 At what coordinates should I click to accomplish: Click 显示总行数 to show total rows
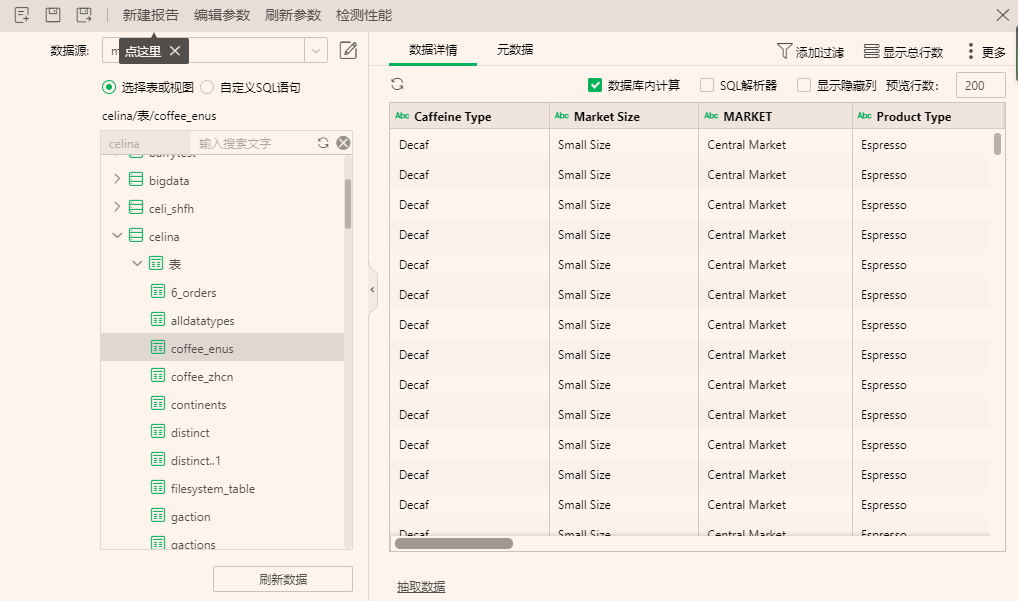click(x=903, y=51)
